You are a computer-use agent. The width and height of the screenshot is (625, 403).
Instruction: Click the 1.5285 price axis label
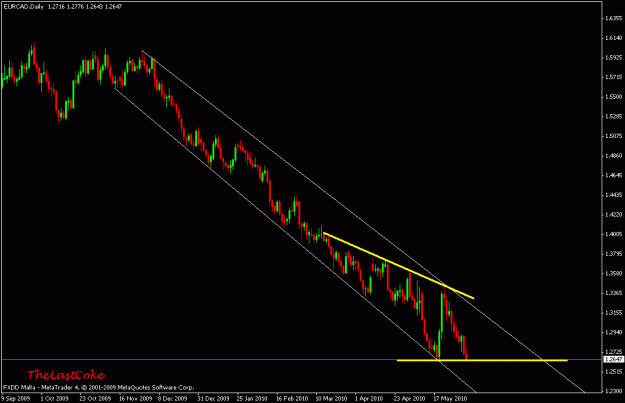pos(613,116)
